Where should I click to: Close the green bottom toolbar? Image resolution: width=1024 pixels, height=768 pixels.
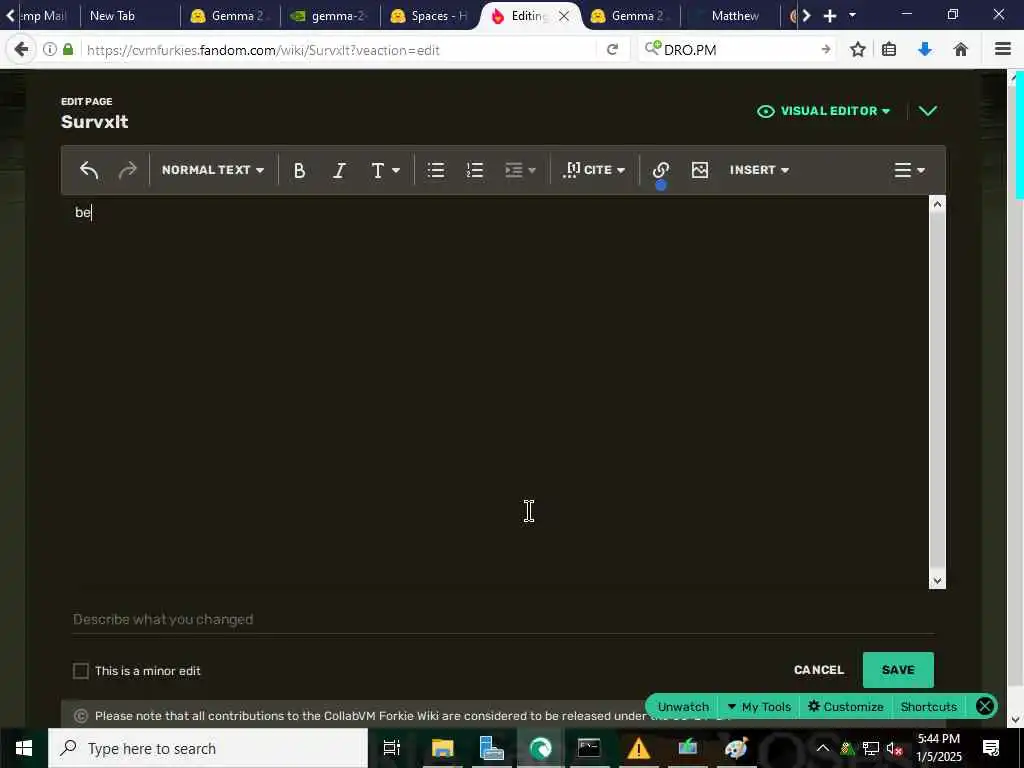click(x=985, y=706)
